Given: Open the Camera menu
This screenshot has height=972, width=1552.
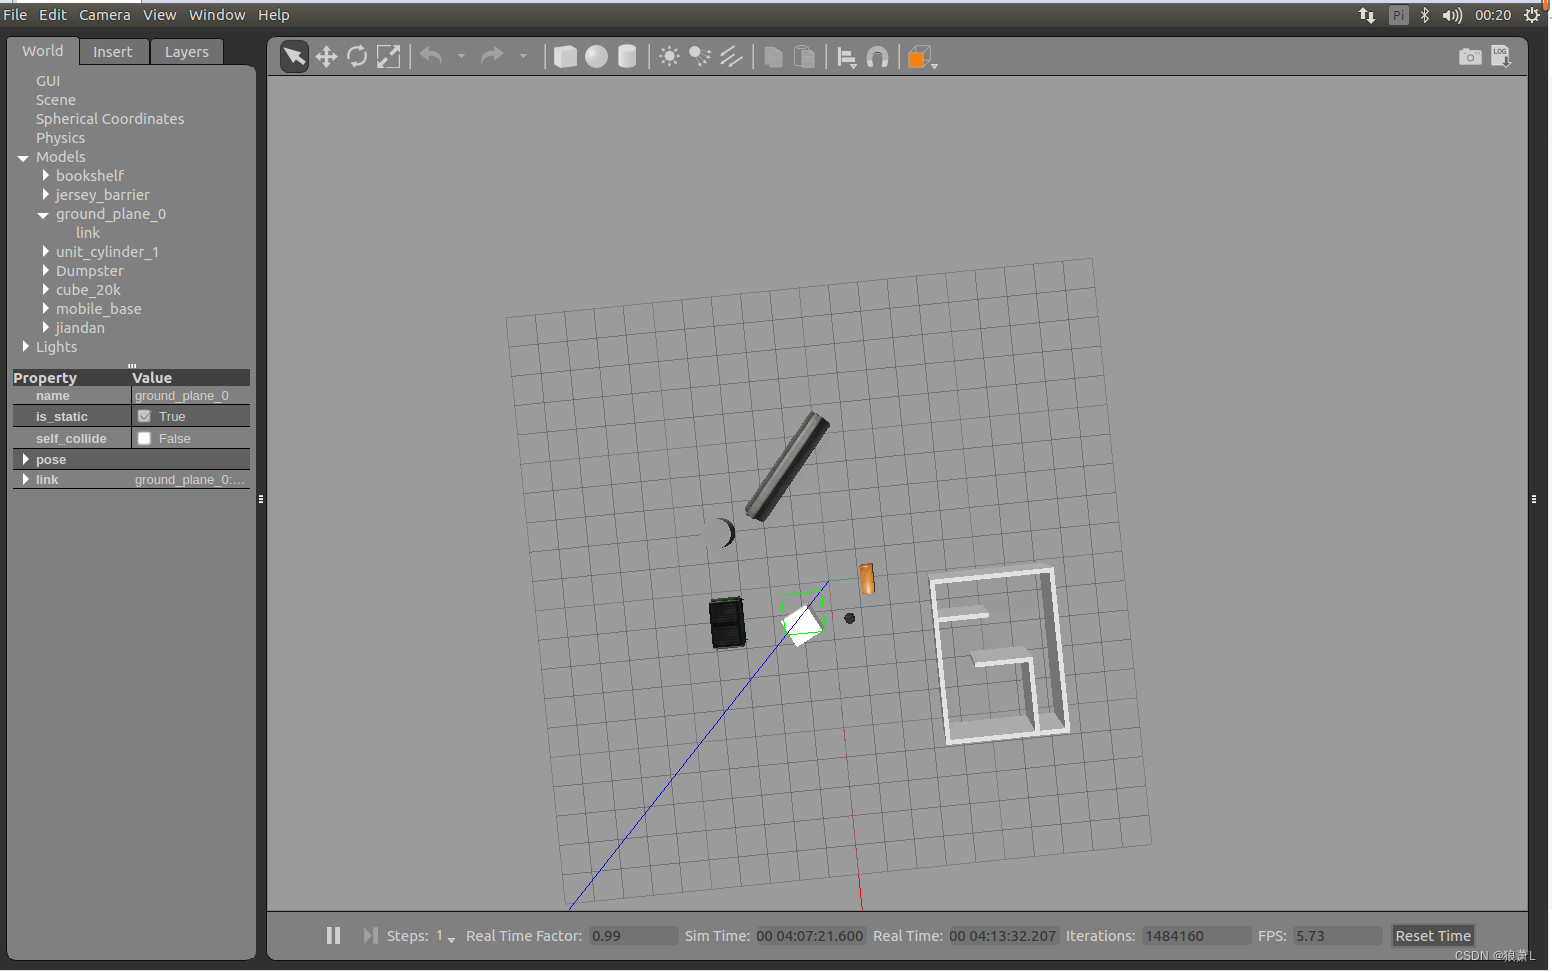Looking at the screenshot, I should 104,14.
